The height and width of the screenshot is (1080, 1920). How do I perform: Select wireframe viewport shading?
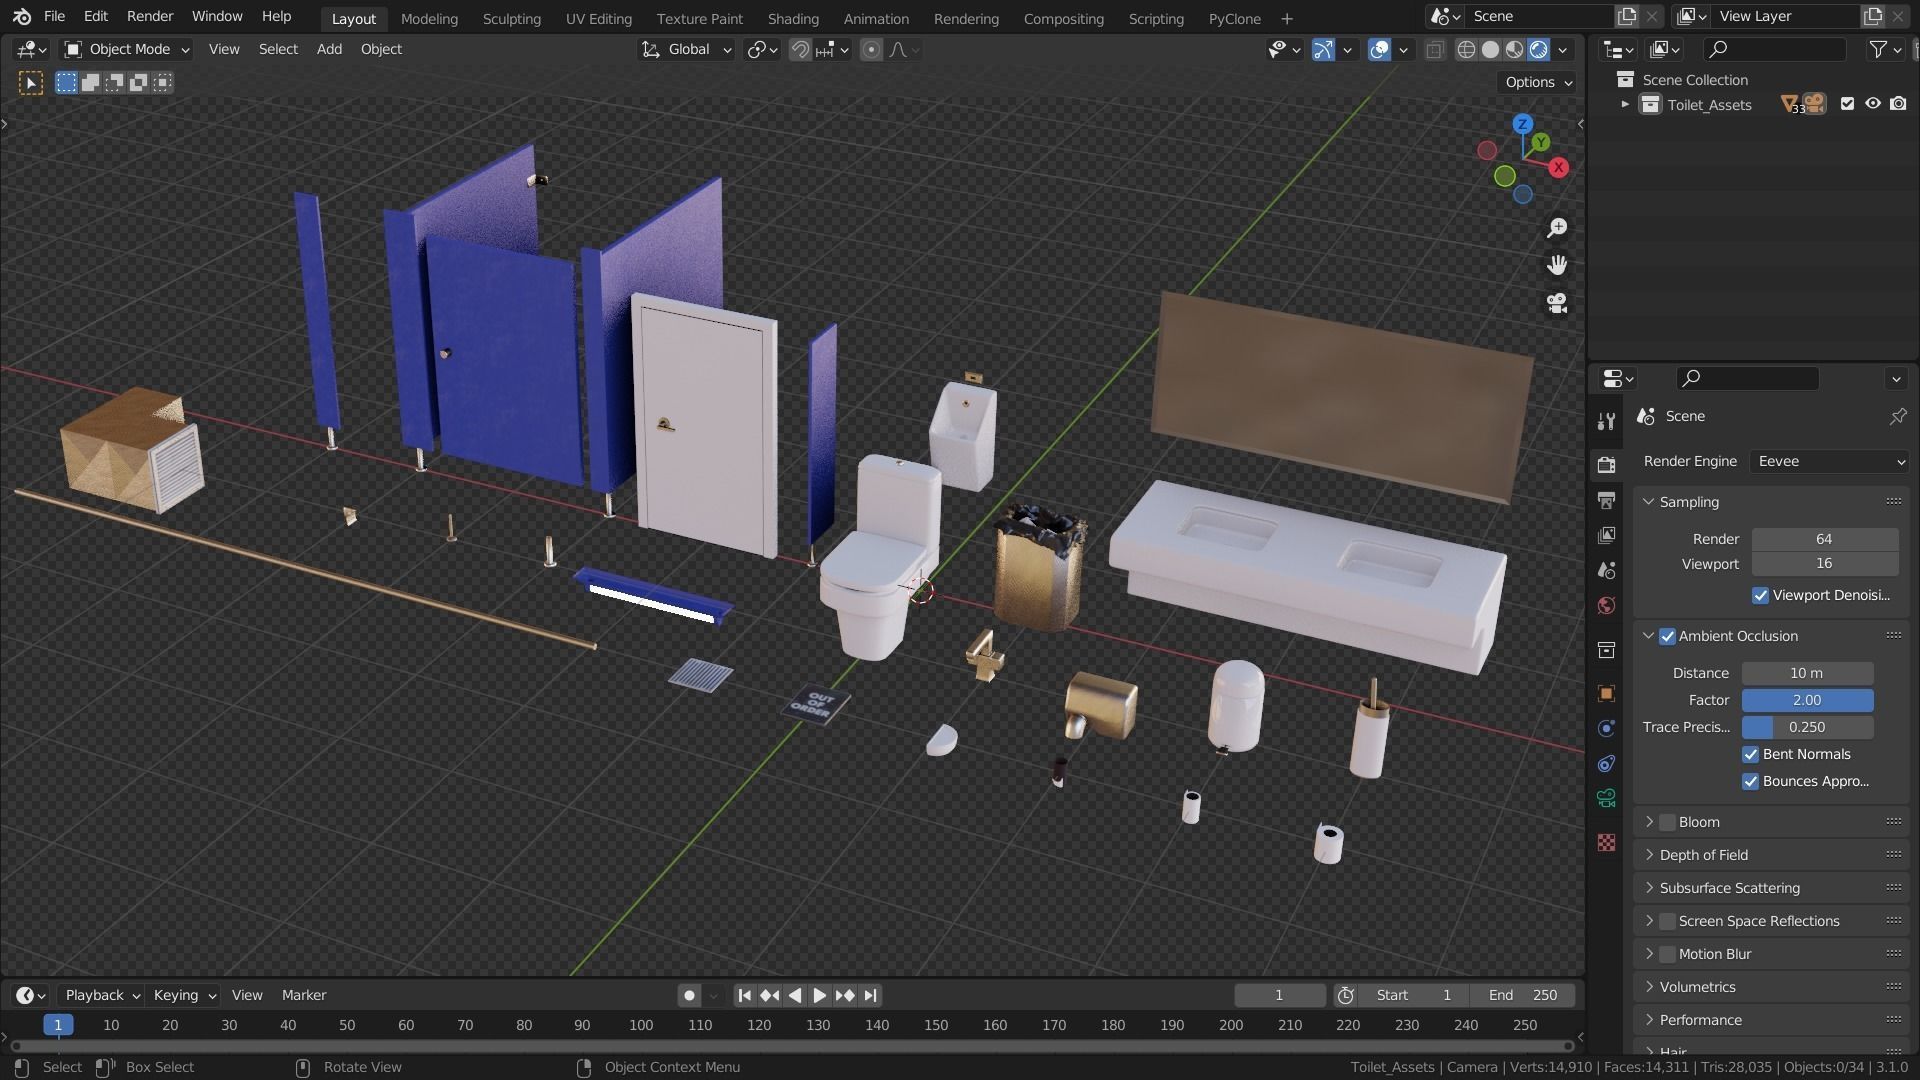pyautogui.click(x=1466, y=50)
